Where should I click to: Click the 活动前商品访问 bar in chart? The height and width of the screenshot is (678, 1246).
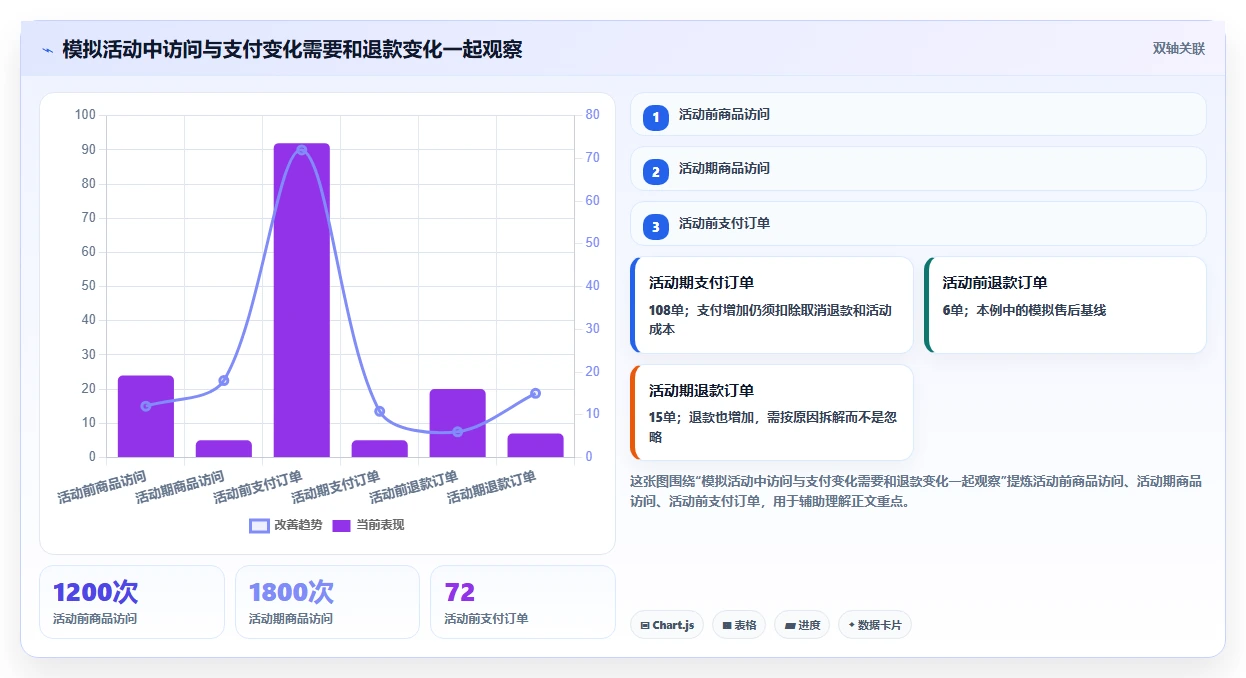(x=146, y=416)
